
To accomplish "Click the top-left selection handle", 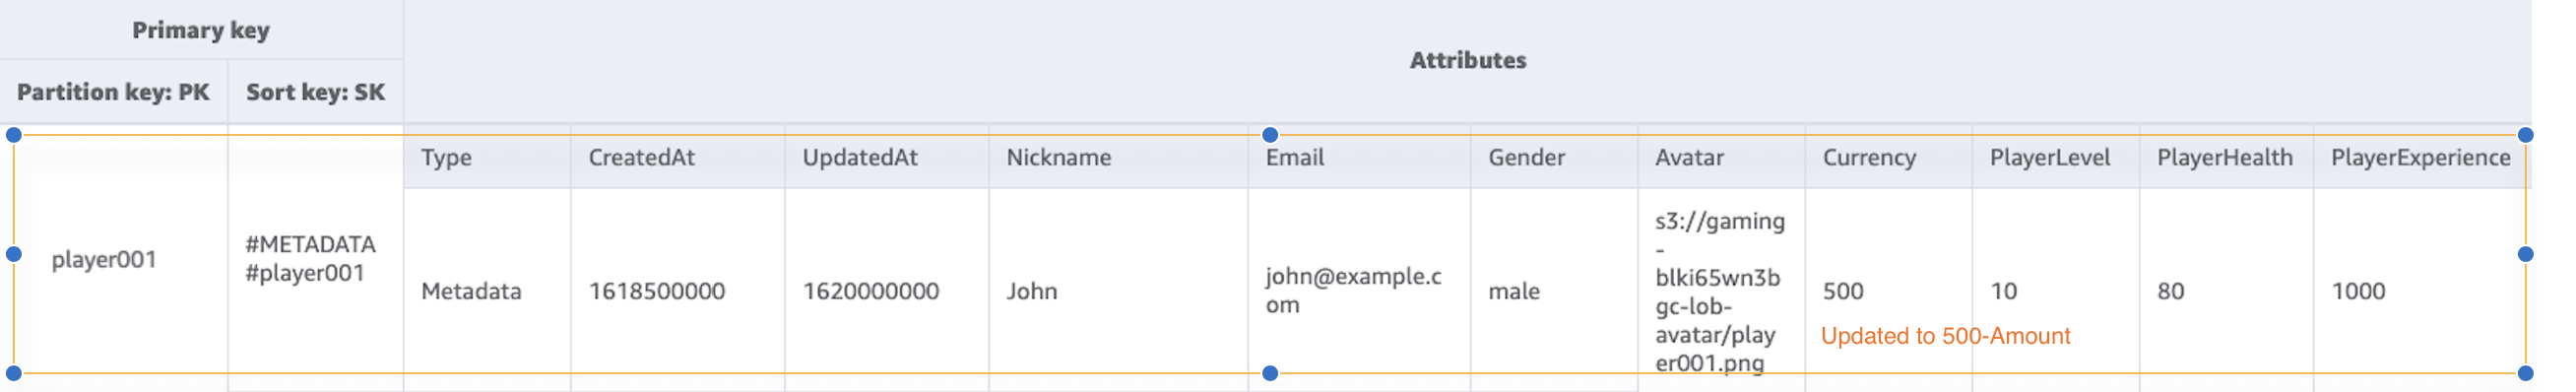I will tap(14, 135).
